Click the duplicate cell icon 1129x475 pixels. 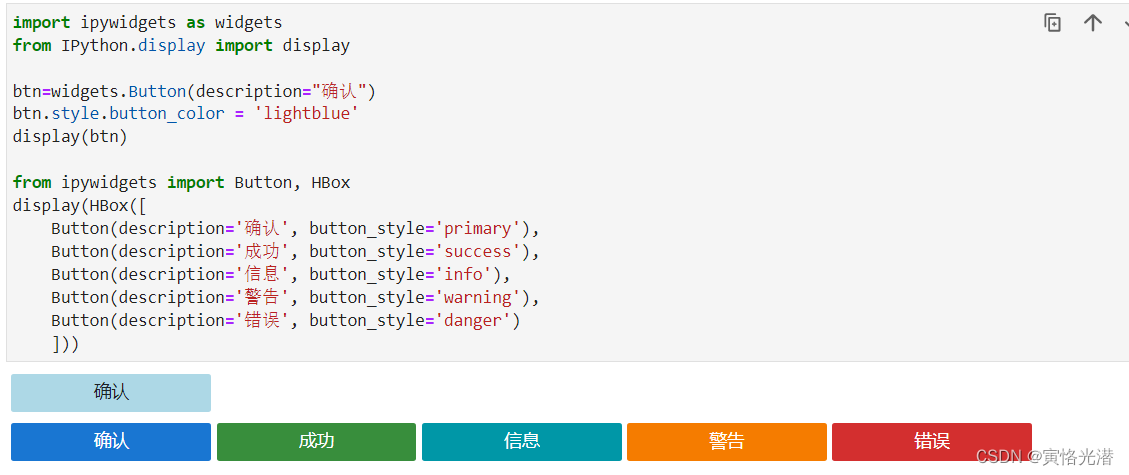[1053, 23]
